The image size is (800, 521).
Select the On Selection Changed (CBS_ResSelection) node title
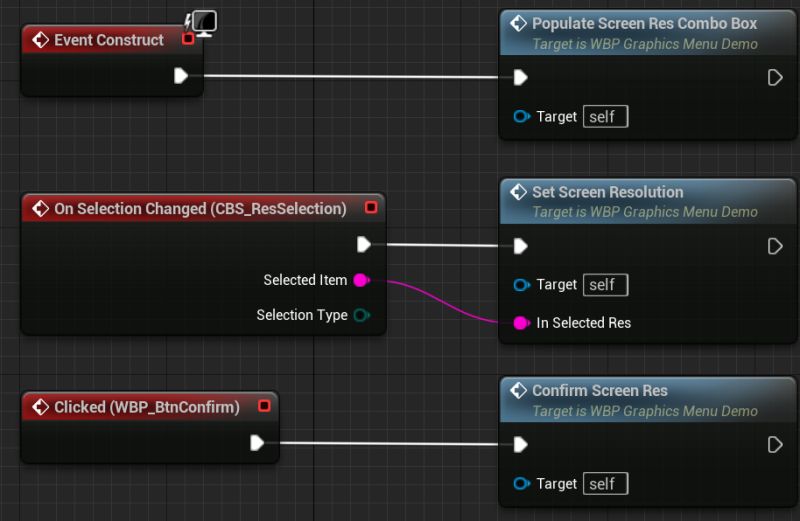coord(200,208)
